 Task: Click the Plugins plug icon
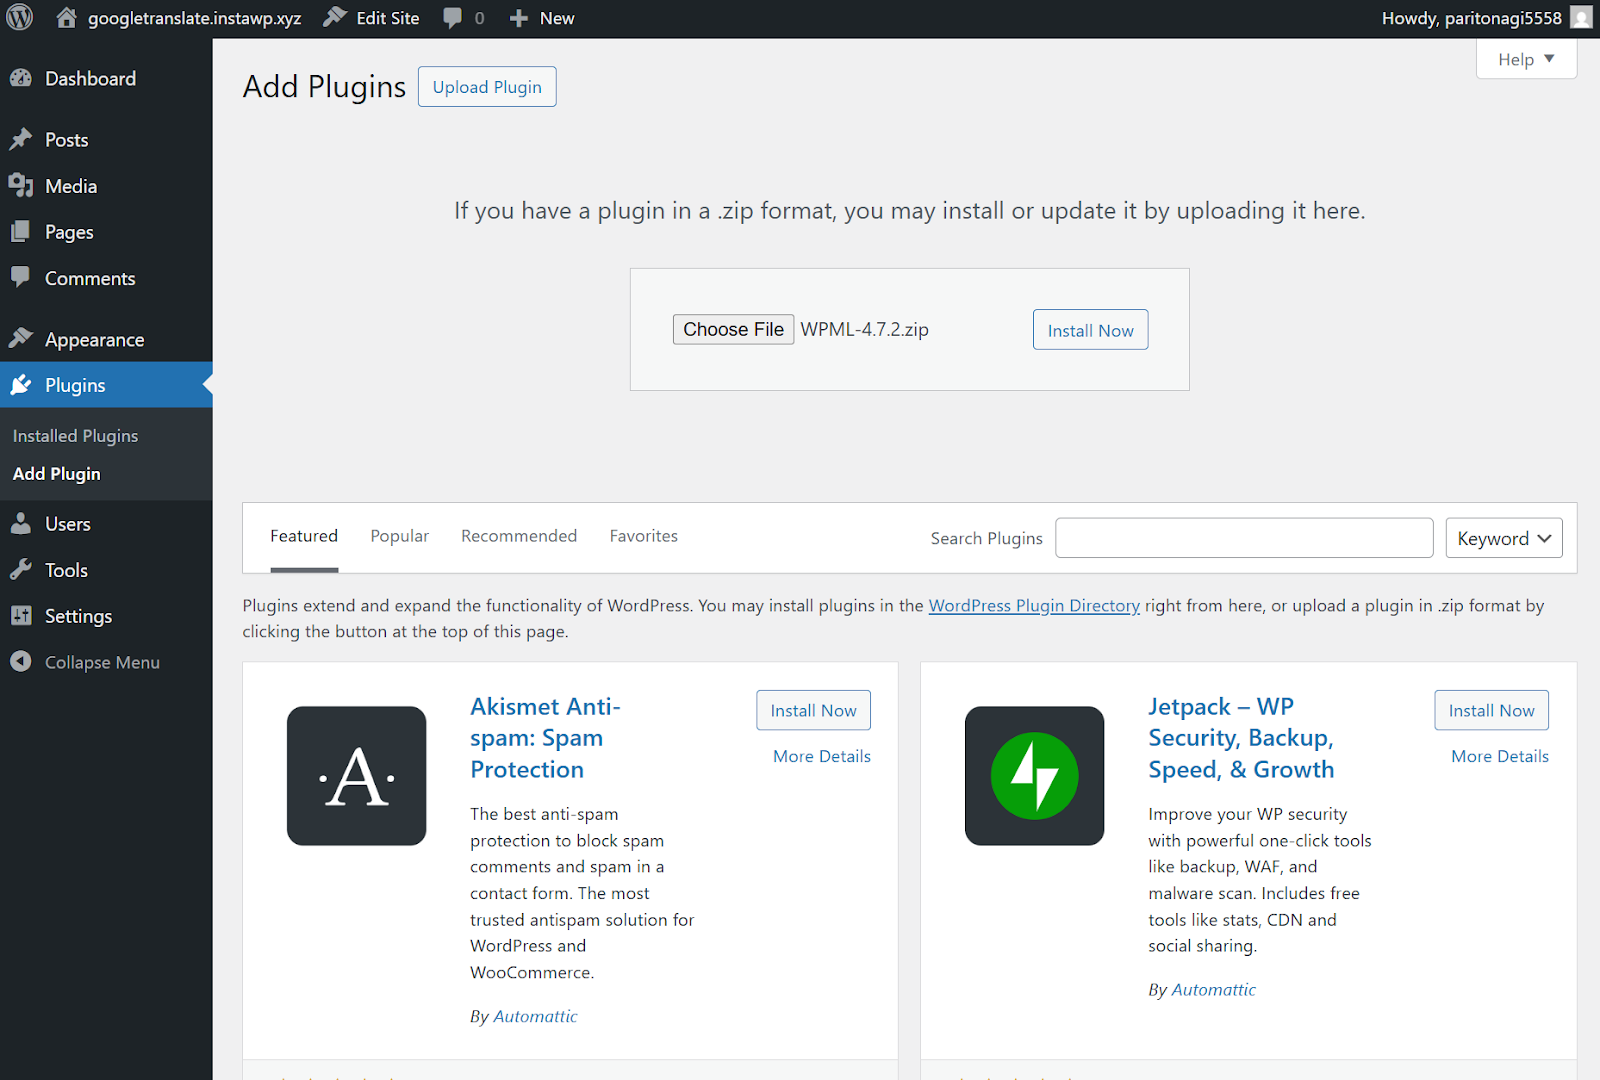[x=21, y=385]
